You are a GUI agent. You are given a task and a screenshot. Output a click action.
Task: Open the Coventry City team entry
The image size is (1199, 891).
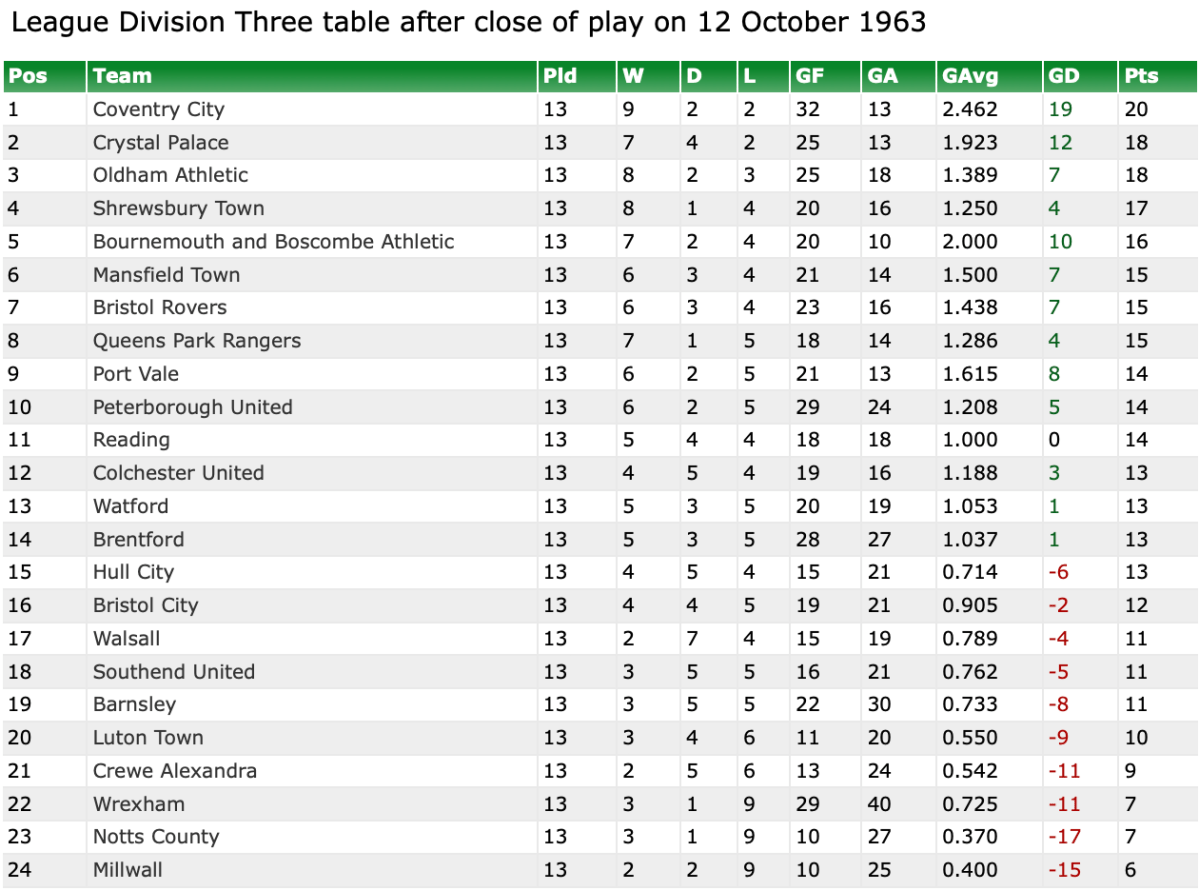click(x=158, y=109)
